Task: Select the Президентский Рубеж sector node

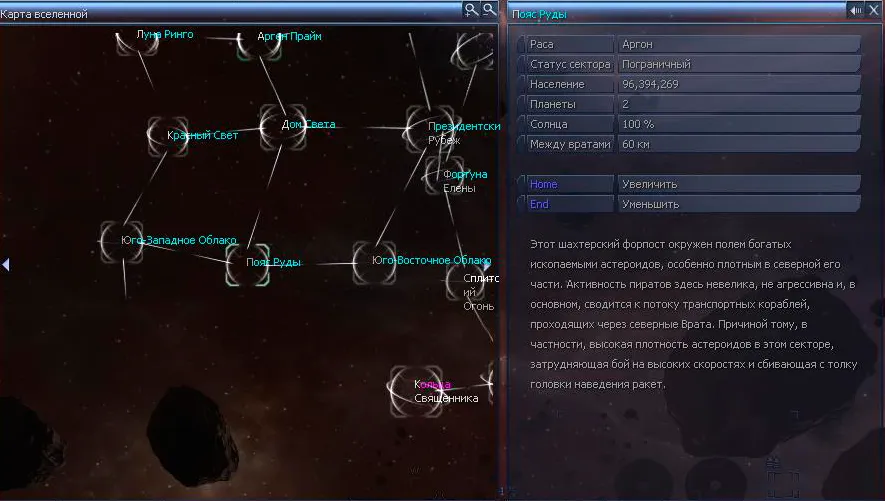Action: pos(430,129)
